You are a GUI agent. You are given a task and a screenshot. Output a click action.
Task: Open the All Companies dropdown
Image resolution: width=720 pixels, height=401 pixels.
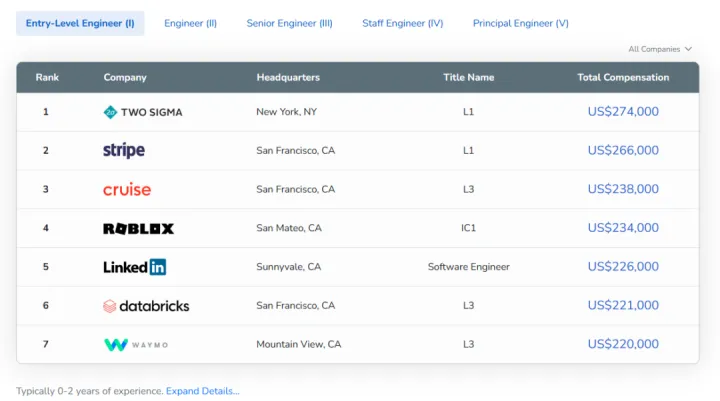660,49
